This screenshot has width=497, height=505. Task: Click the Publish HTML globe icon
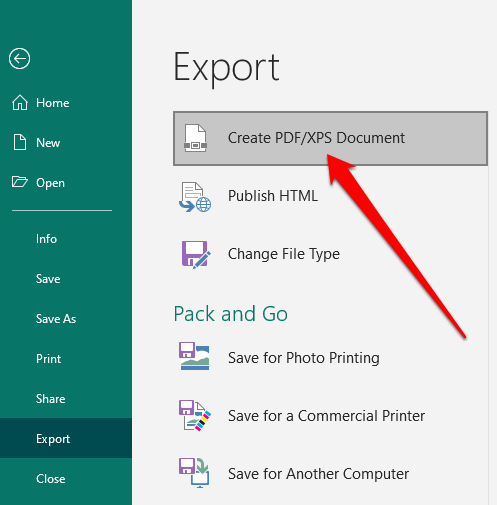pyautogui.click(x=195, y=197)
